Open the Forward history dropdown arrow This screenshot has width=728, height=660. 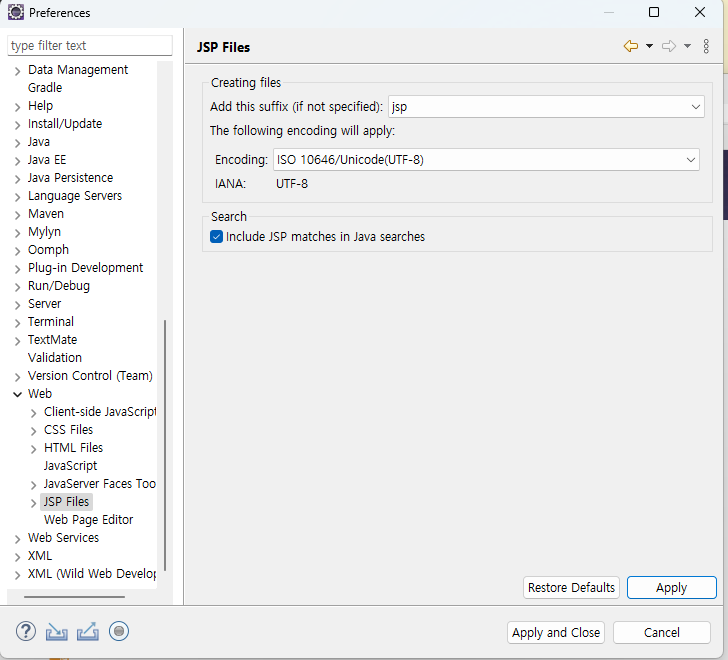(688, 46)
